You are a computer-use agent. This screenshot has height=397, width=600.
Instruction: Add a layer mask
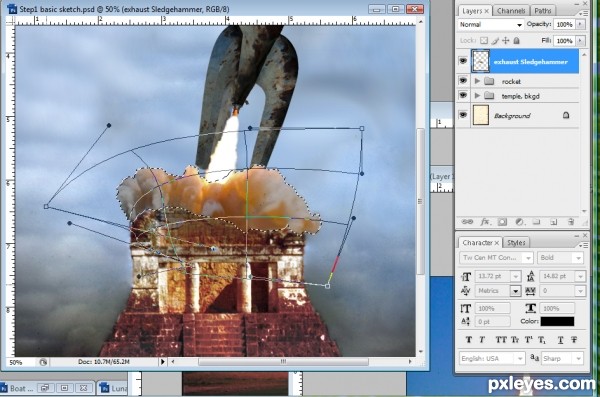(502, 222)
